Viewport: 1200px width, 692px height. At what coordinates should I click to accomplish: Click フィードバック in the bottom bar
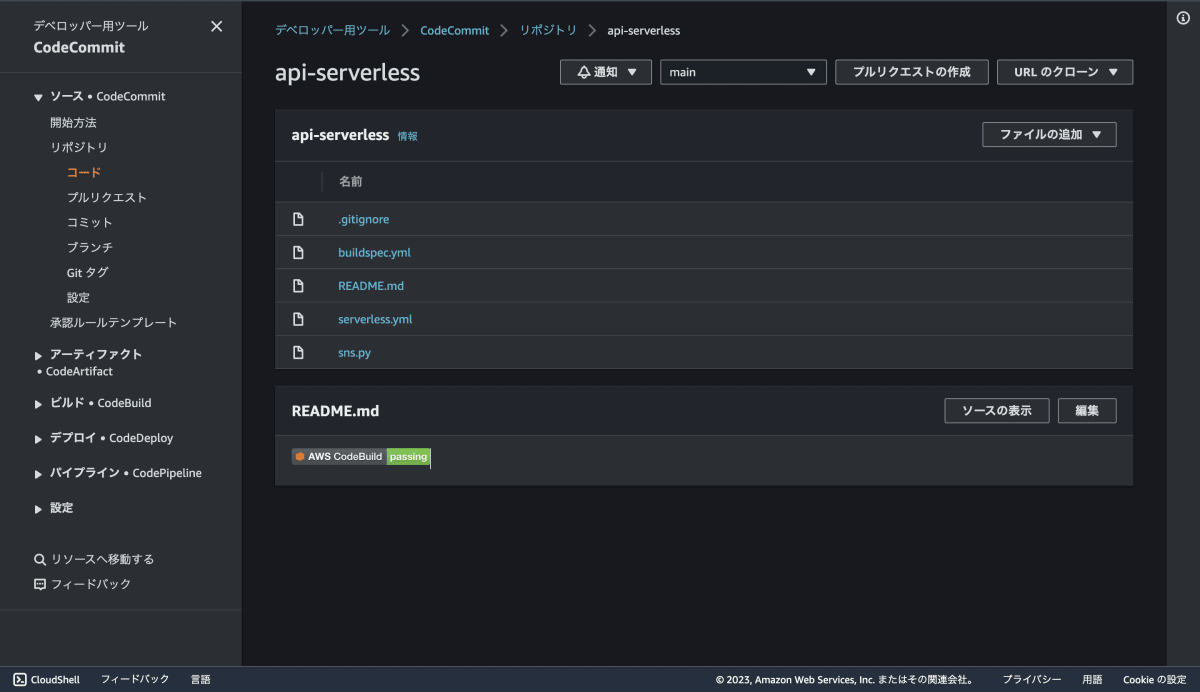(x=135, y=679)
